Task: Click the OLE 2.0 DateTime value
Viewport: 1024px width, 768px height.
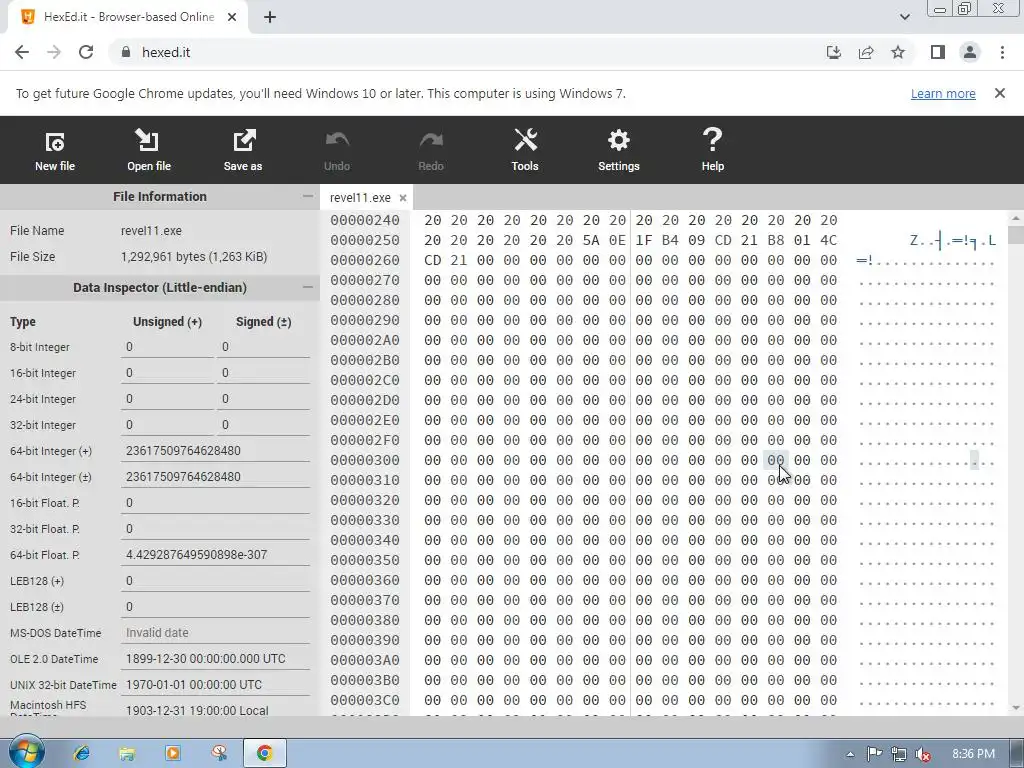Action: [x=215, y=658]
